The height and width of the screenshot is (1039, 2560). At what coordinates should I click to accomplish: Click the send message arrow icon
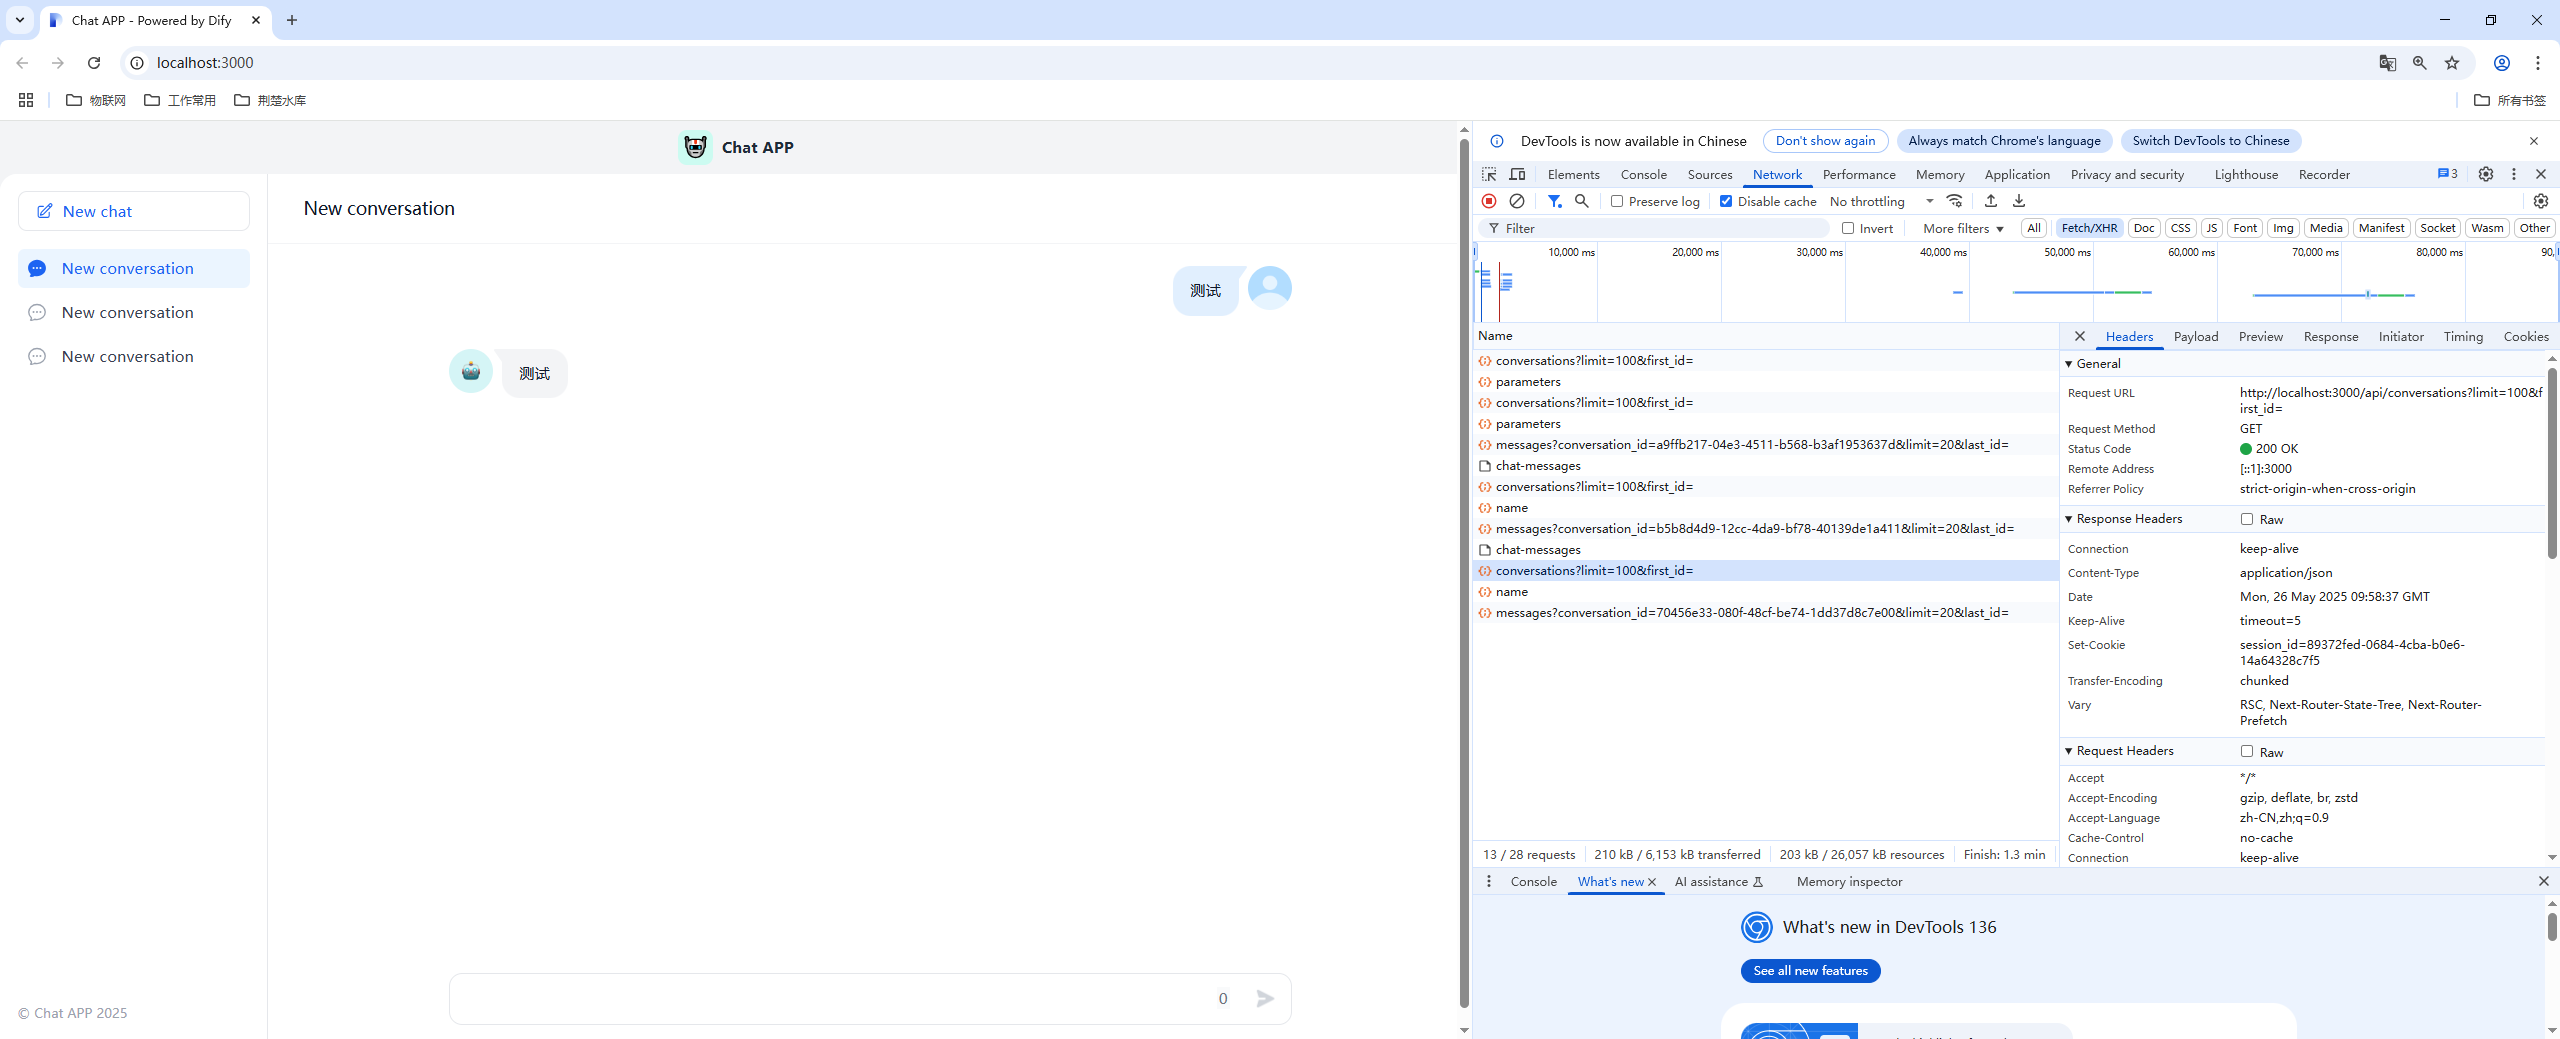pyautogui.click(x=1265, y=998)
